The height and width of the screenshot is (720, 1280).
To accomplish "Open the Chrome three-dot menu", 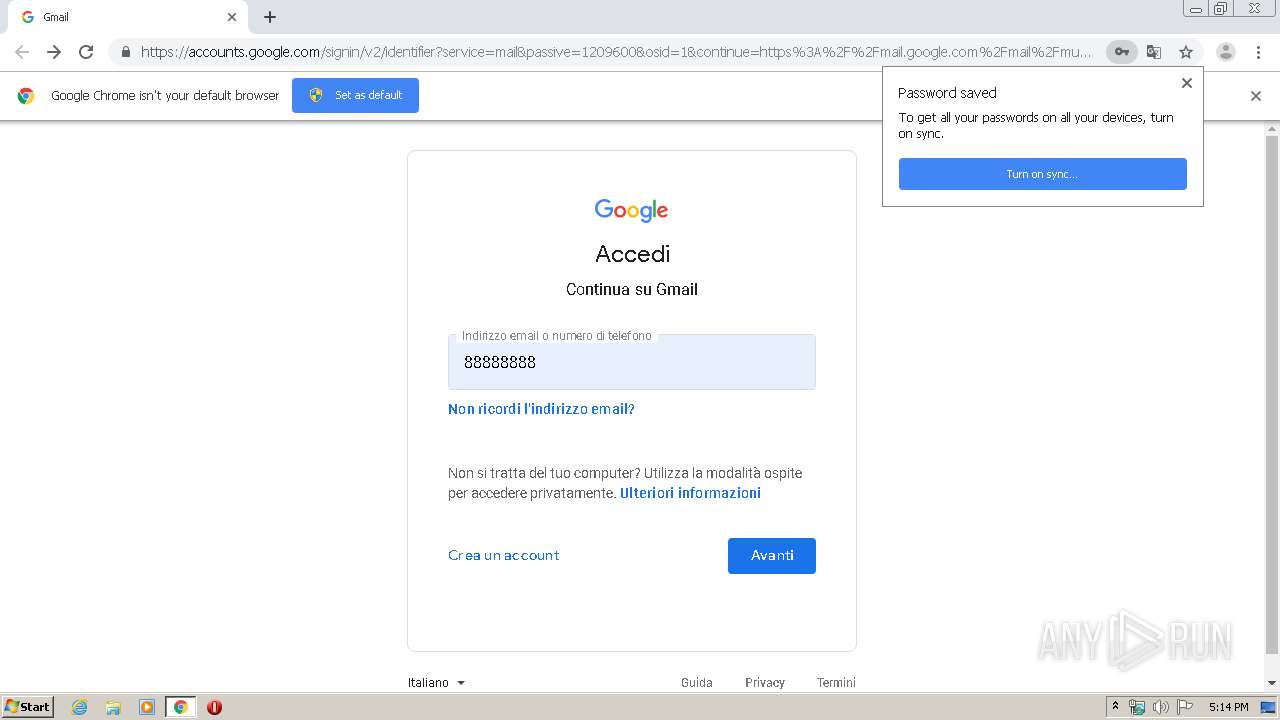I will [x=1258, y=52].
